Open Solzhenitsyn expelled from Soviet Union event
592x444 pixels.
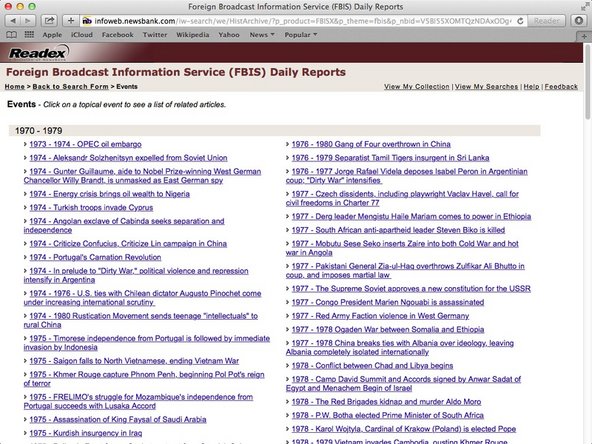128,158
